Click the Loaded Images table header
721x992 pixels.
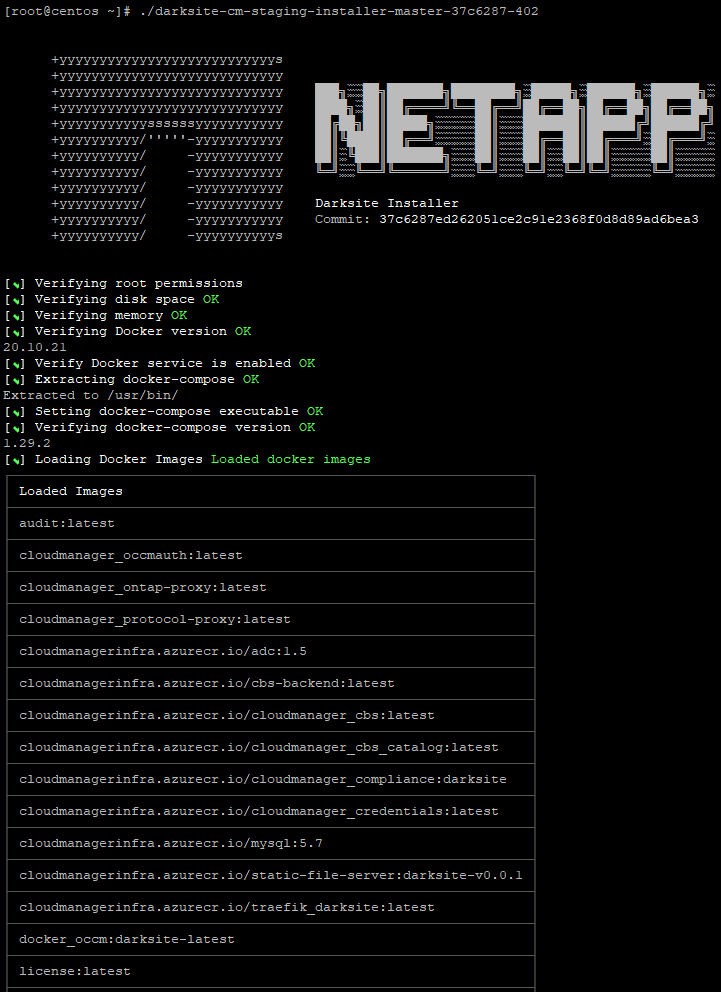[71, 491]
